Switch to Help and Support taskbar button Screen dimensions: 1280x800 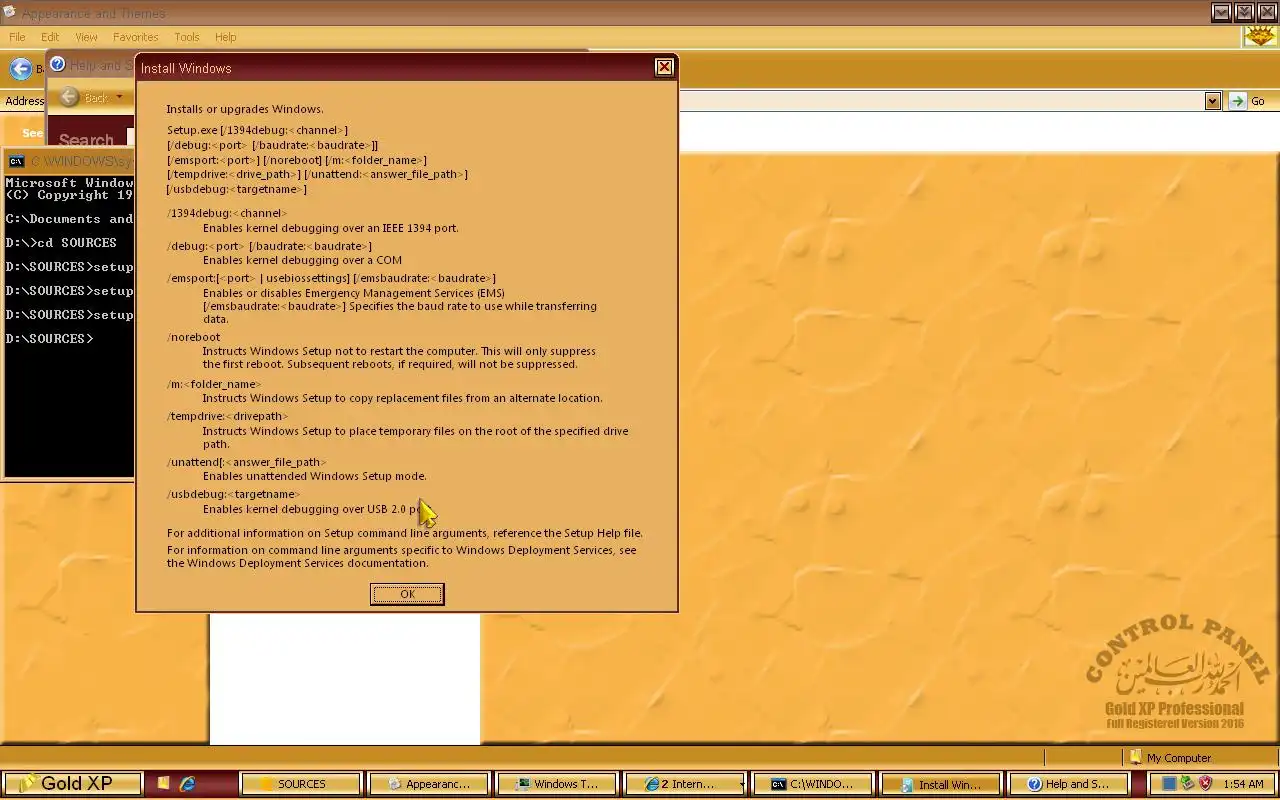tap(1068, 784)
